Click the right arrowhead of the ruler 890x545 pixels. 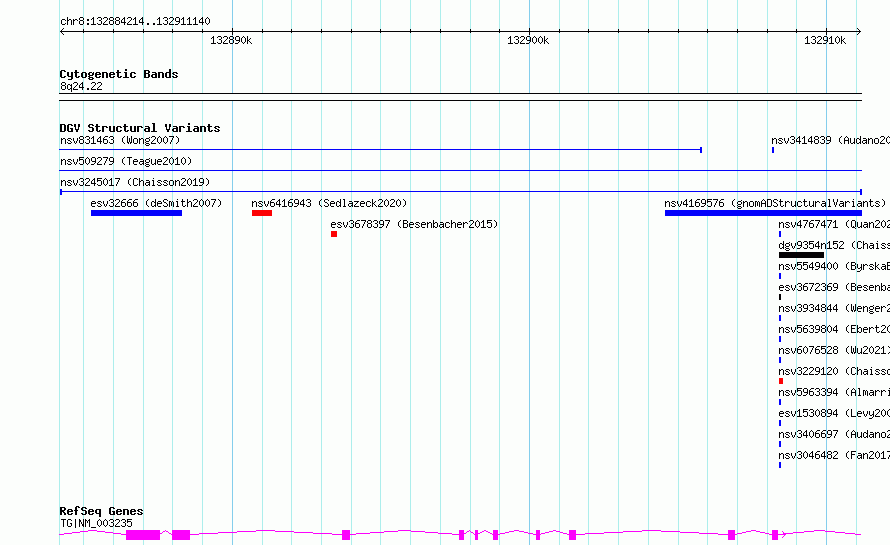click(858, 31)
